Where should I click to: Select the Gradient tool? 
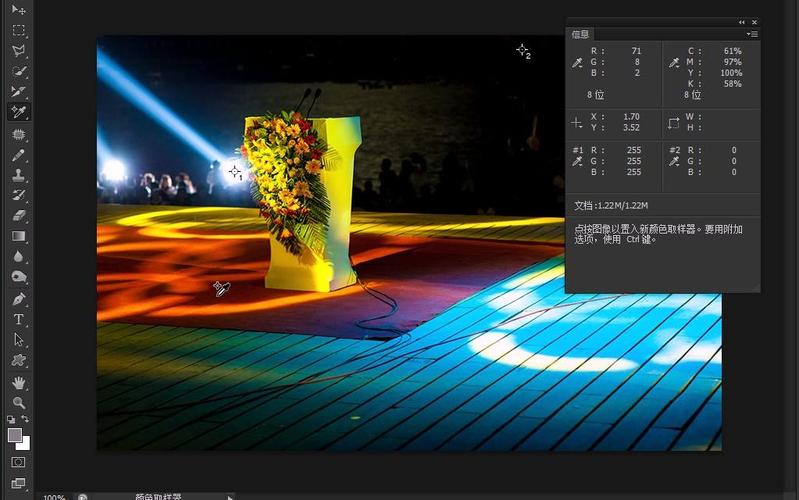click(18, 237)
